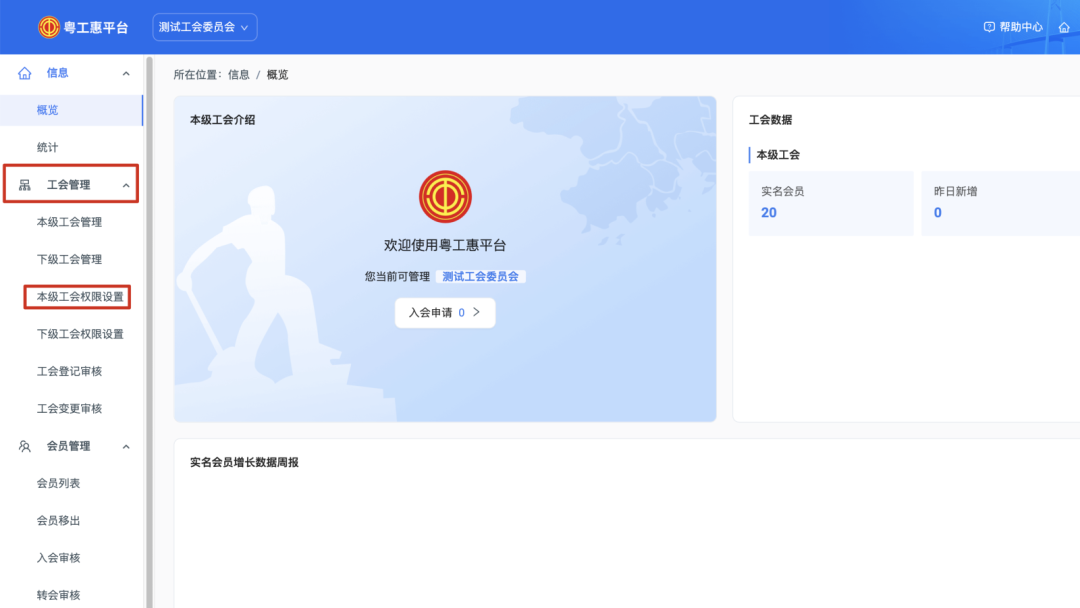Screen dimensions: 1080x608
Task: Open 本级工会管理 menu item
Action: (70, 222)
